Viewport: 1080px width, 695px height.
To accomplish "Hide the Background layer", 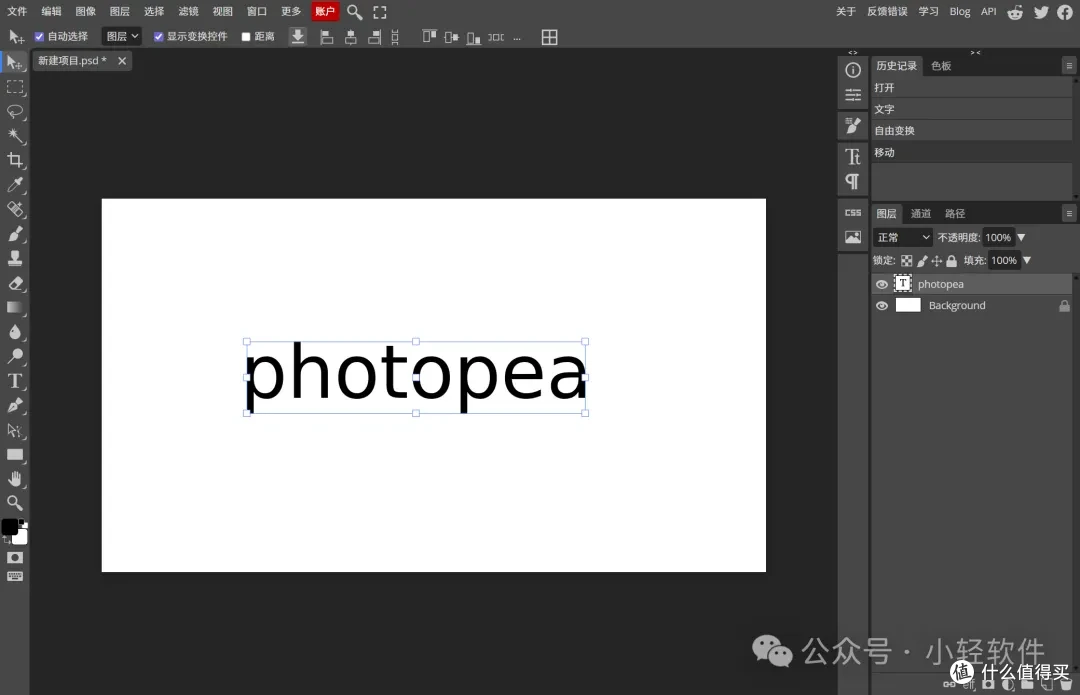I will click(882, 306).
